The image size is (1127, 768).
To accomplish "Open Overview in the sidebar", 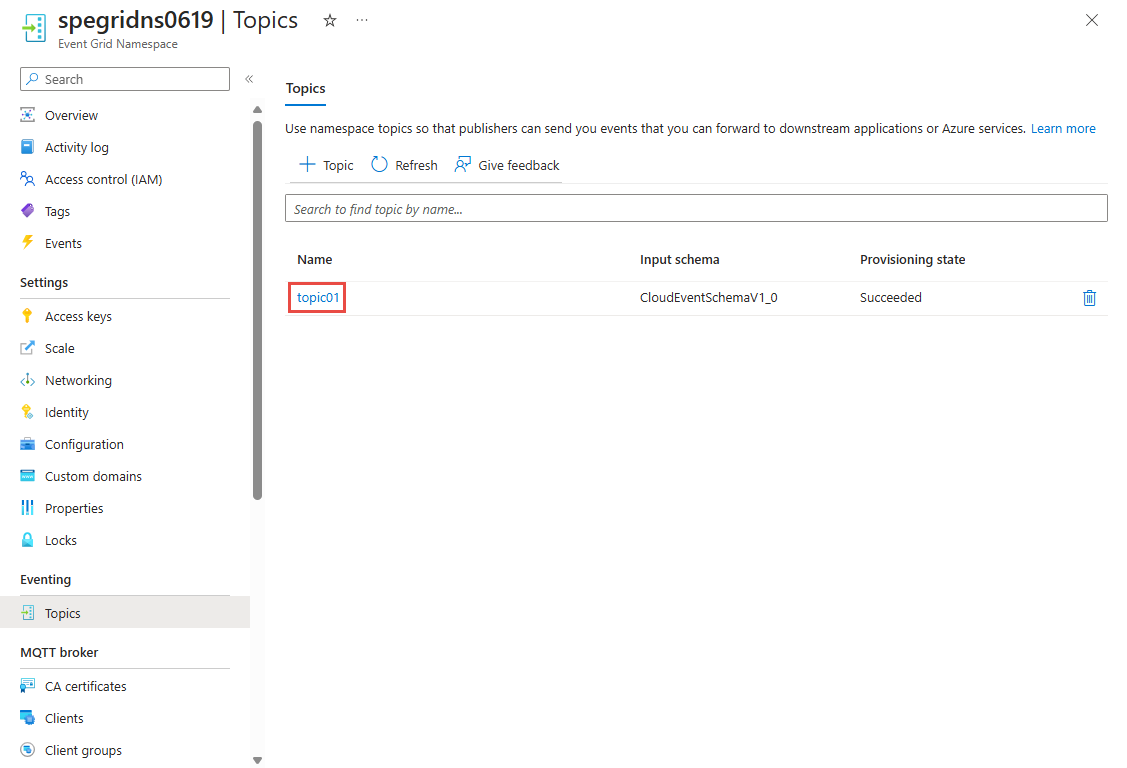I will [71, 115].
